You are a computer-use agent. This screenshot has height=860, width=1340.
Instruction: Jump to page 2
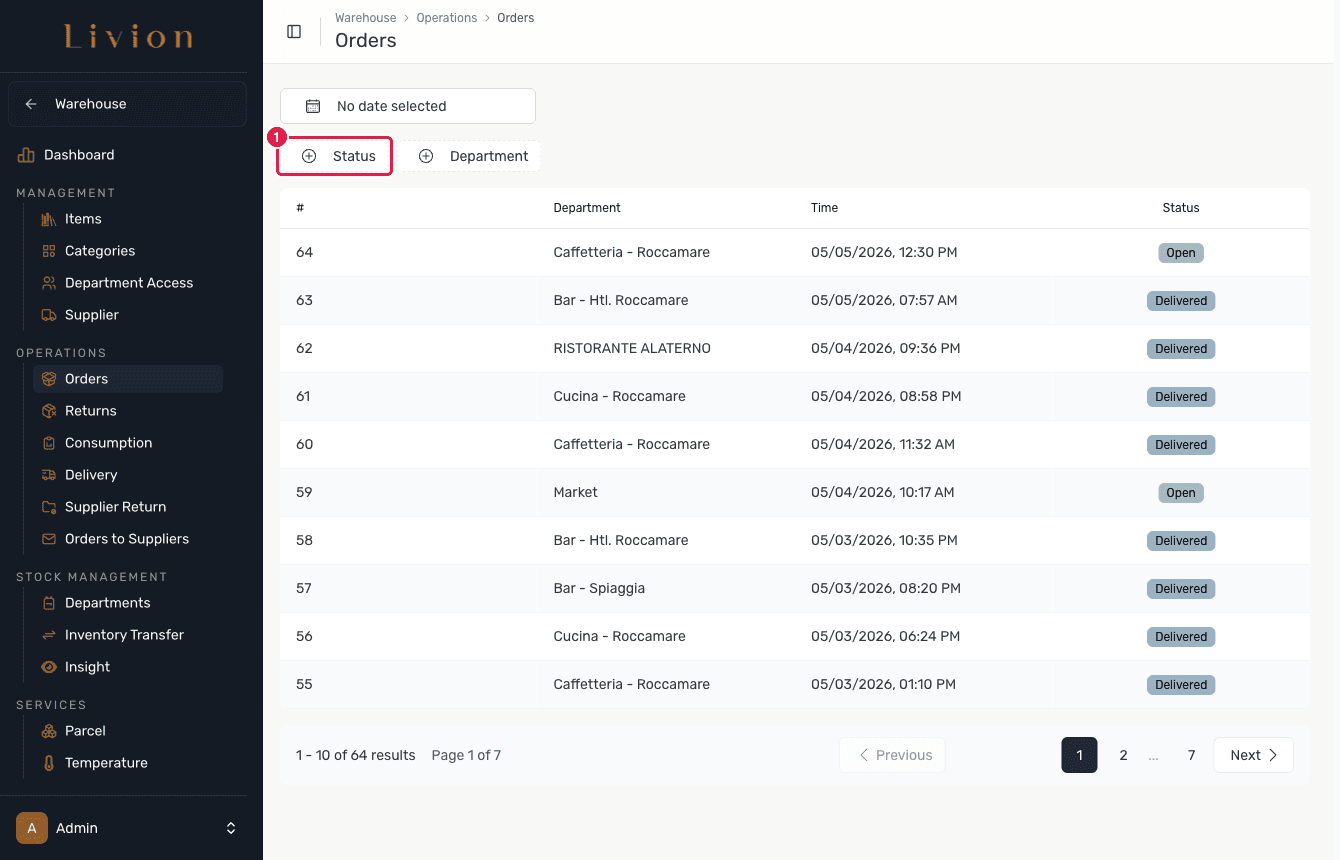coord(1123,755)
